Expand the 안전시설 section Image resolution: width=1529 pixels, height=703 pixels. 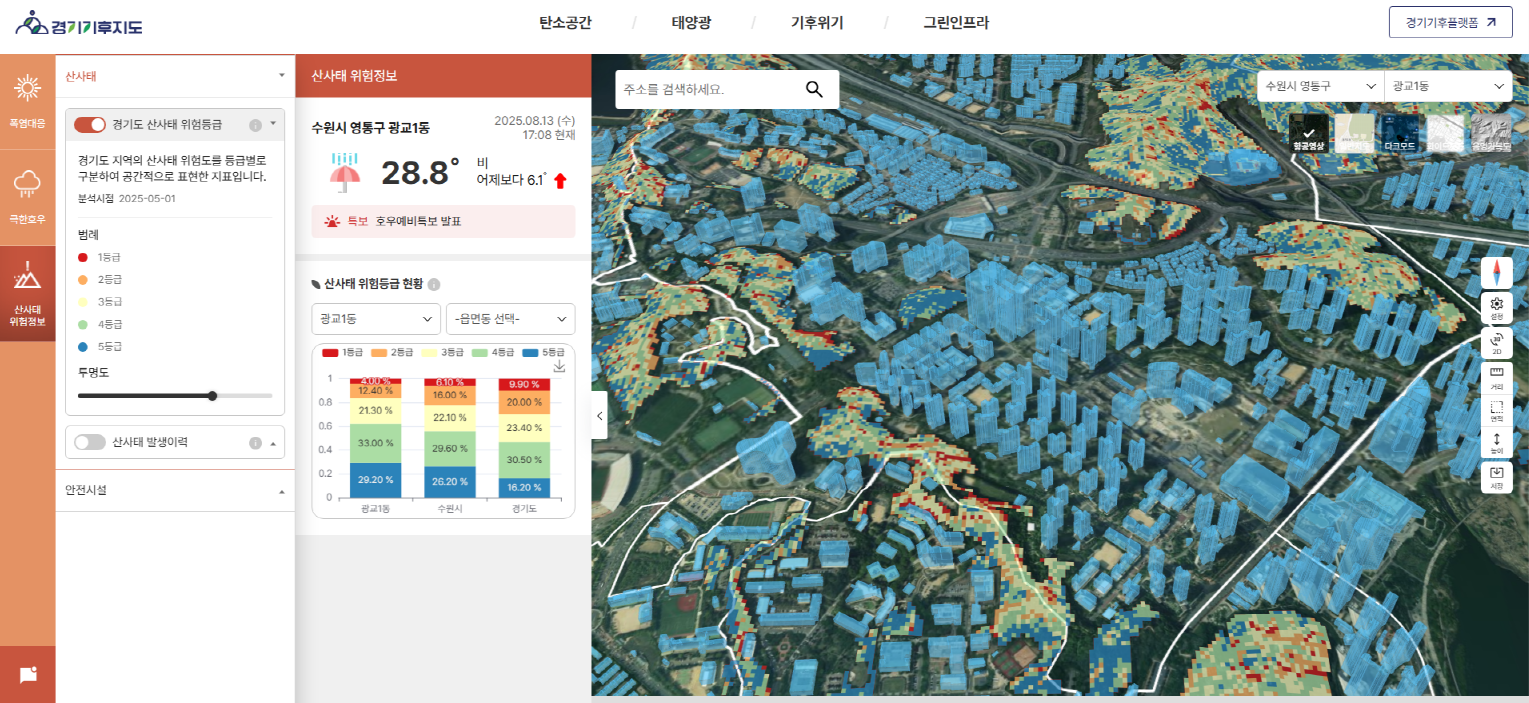175,490
